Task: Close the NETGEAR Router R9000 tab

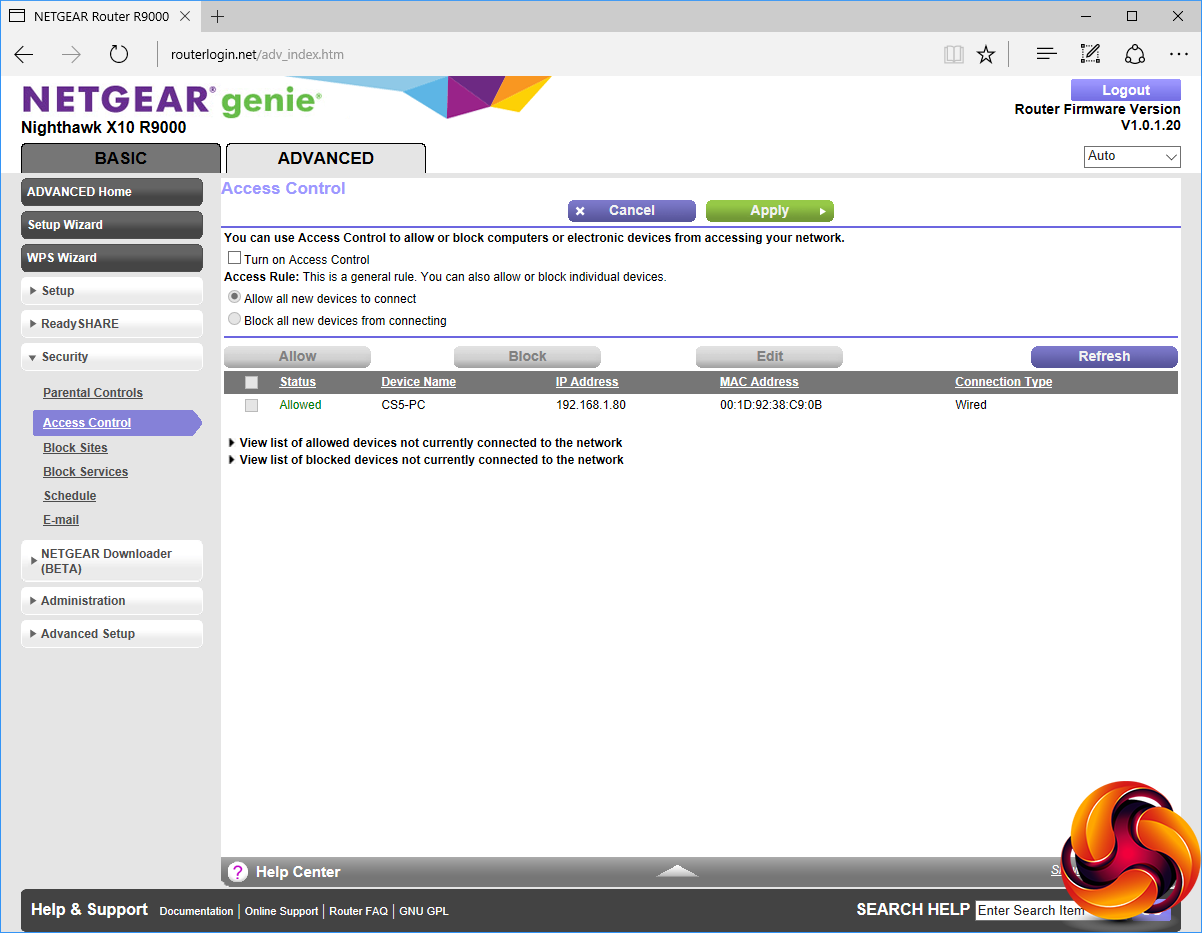Action: pos(185,16)
